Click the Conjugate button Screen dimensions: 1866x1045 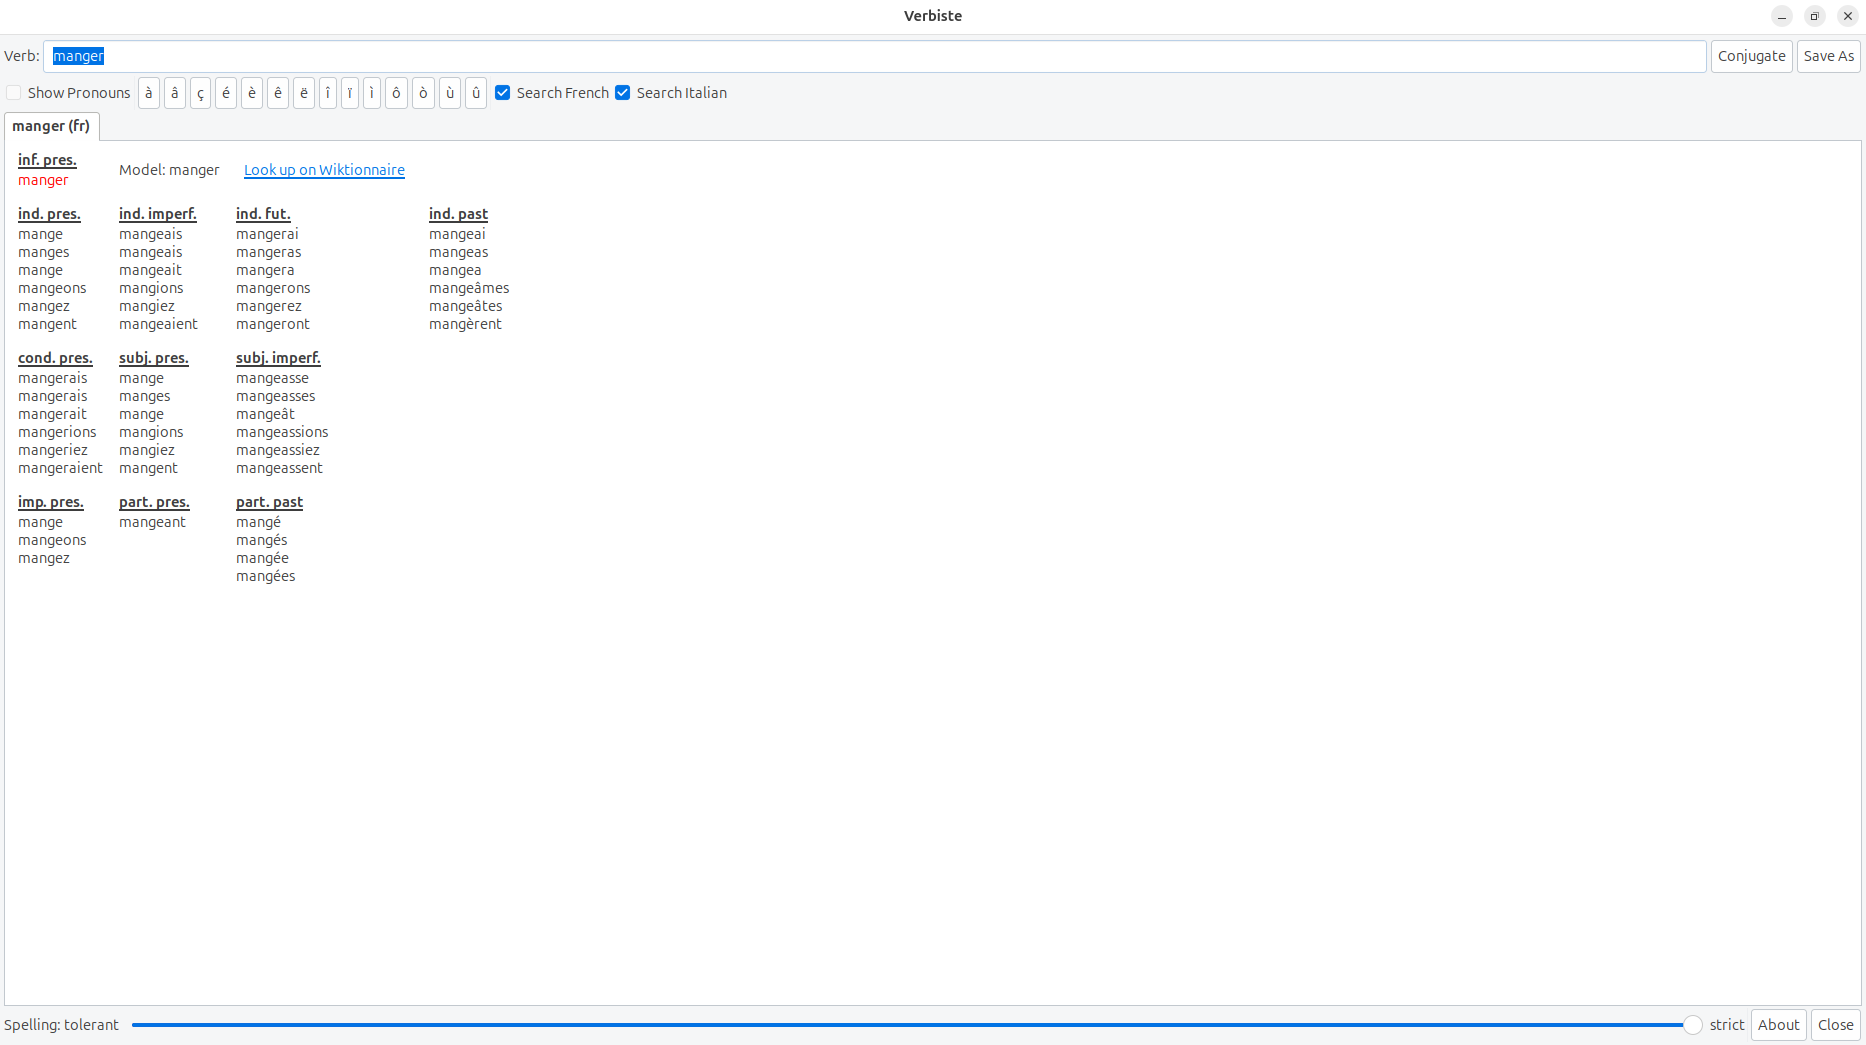click(x=1751, y=56)
